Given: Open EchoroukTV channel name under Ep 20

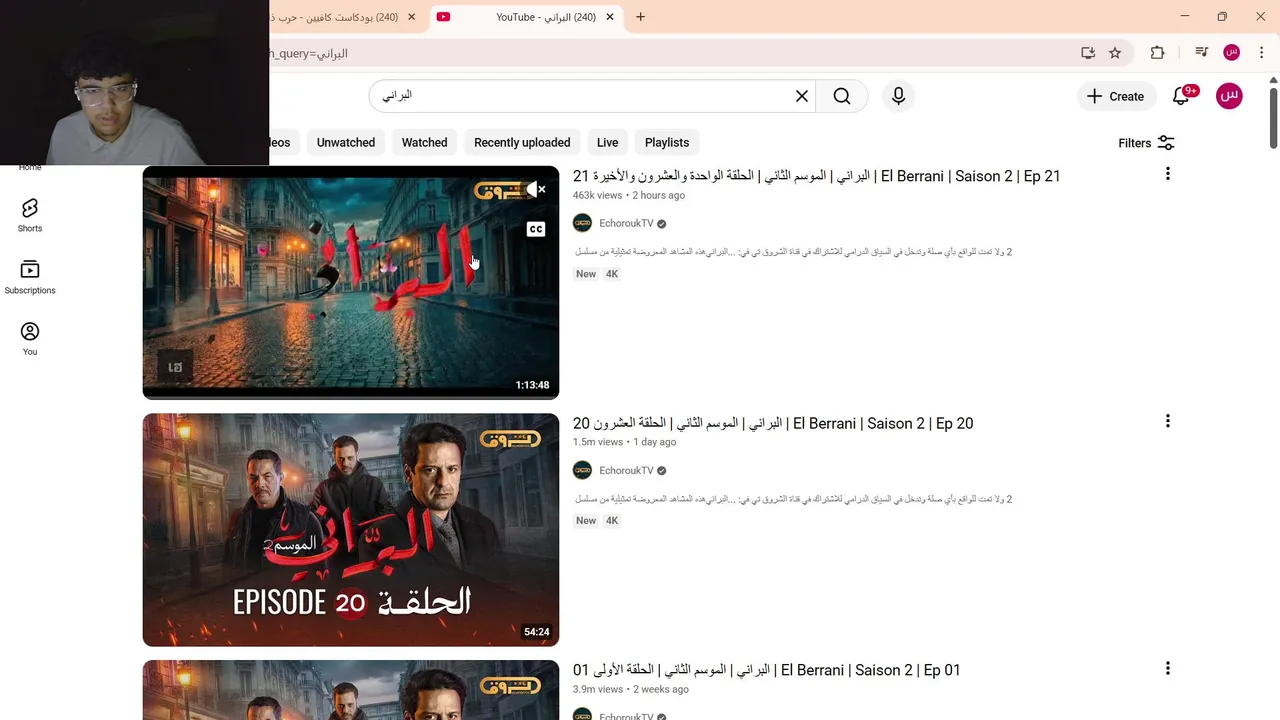Looking at the screenshot, I should [x=626, y=470].
